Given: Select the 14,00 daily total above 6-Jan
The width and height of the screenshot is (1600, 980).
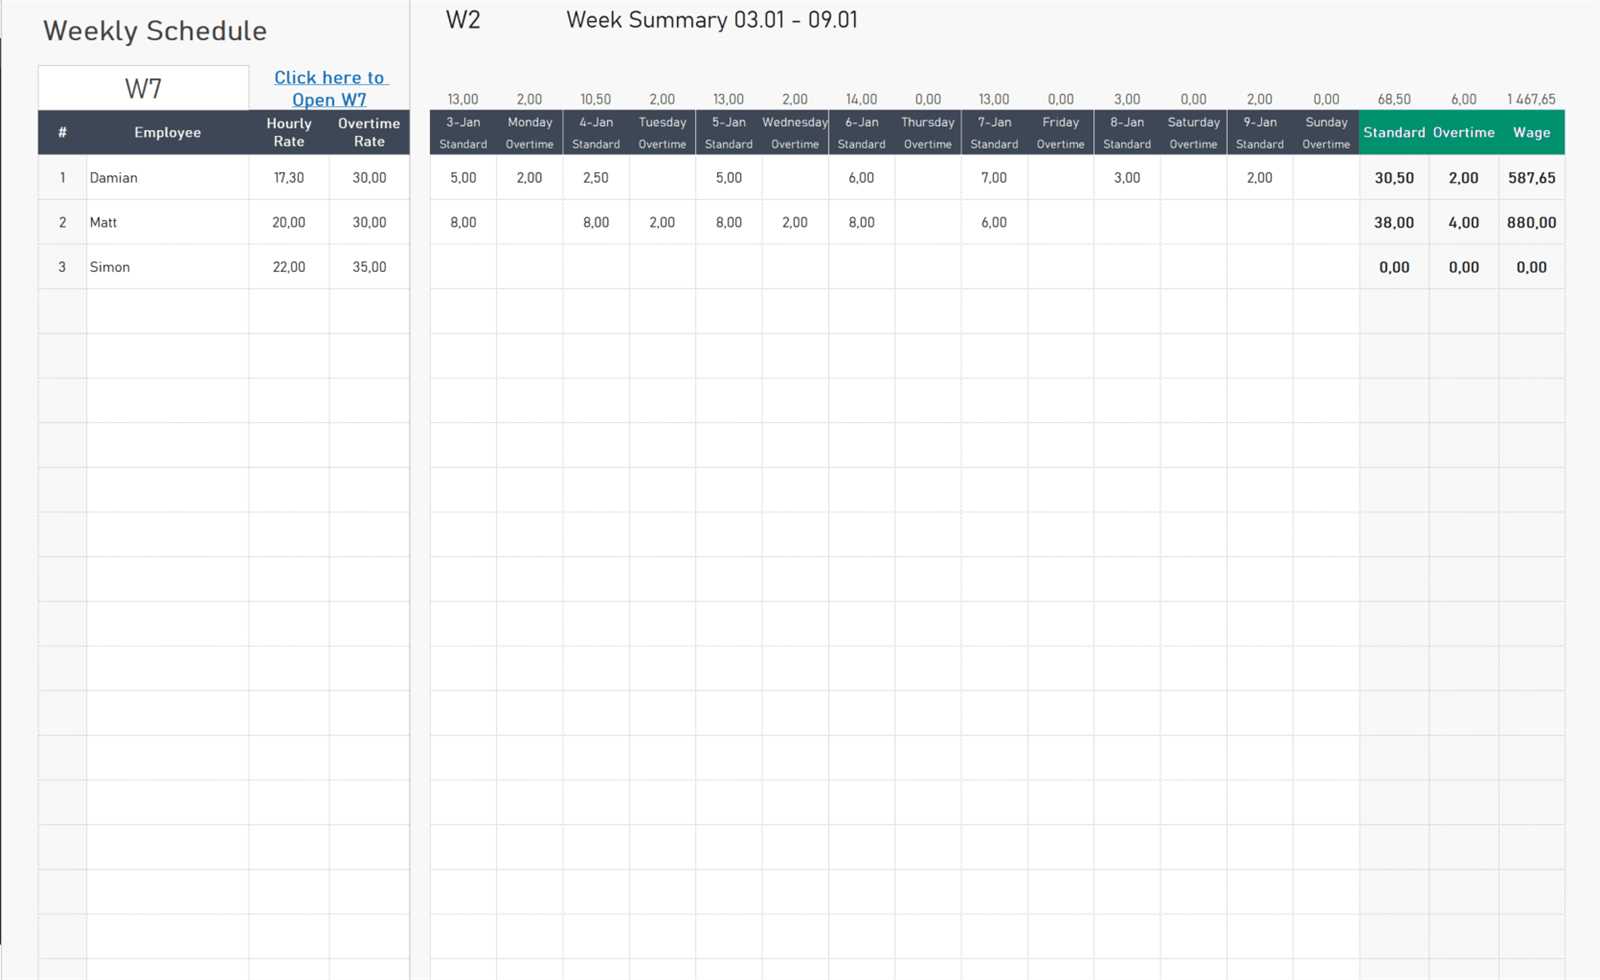Looking at the screenshot, I should tap(861, 99).
